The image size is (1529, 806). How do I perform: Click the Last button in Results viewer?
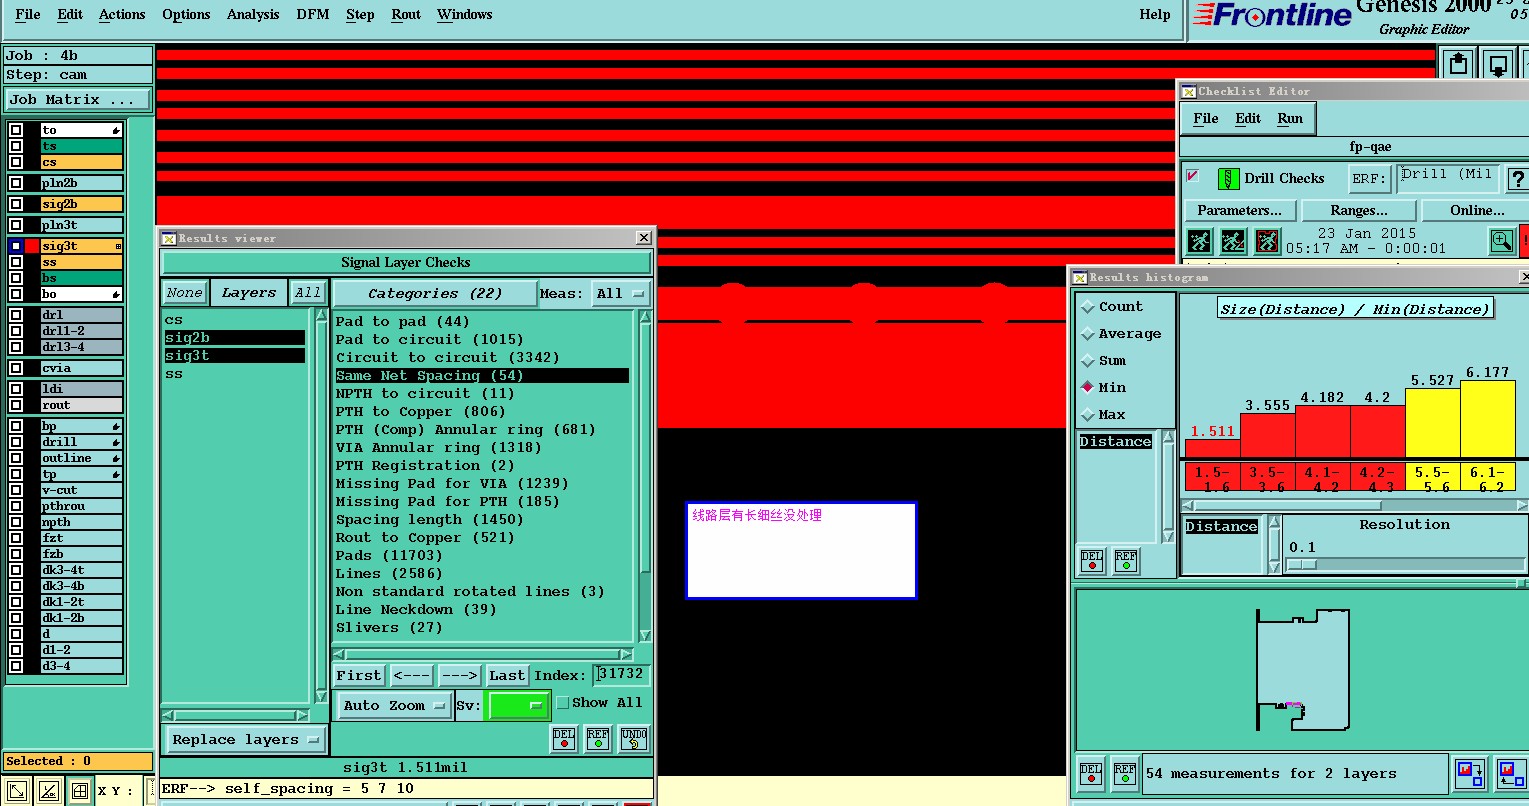pyautogui.click(x=507, y=676)
